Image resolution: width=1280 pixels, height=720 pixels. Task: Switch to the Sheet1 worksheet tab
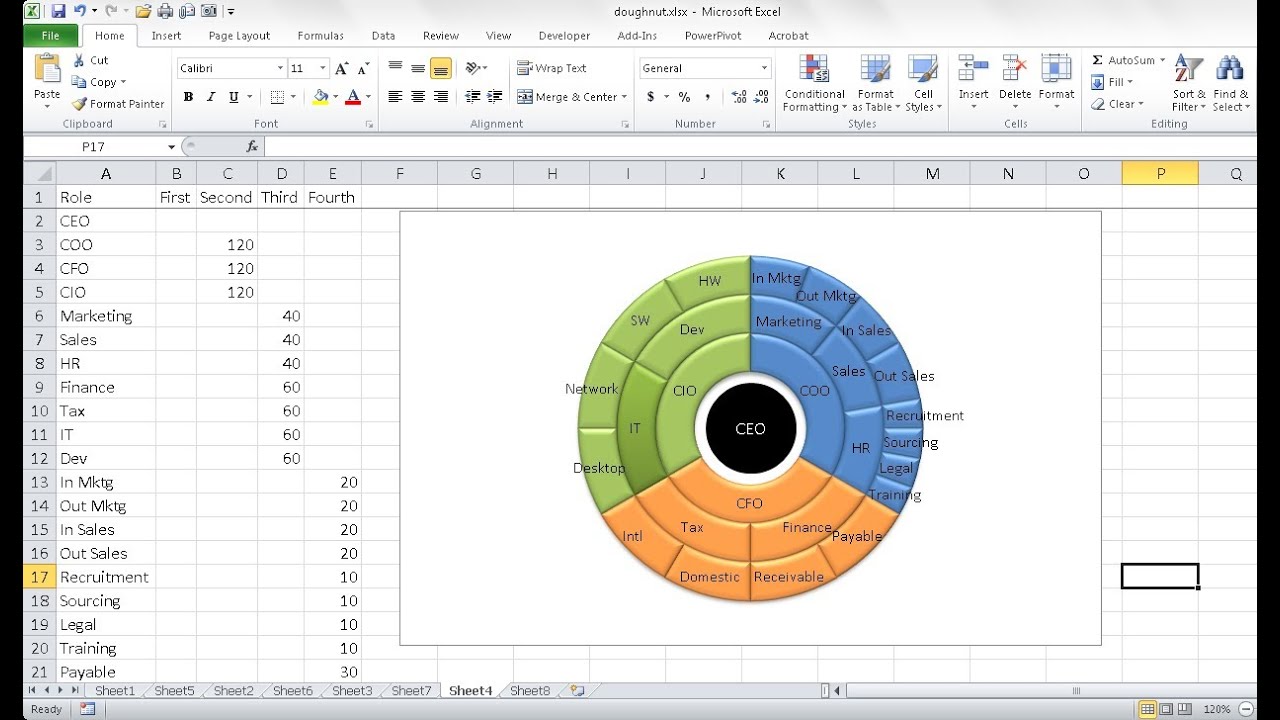114,690
